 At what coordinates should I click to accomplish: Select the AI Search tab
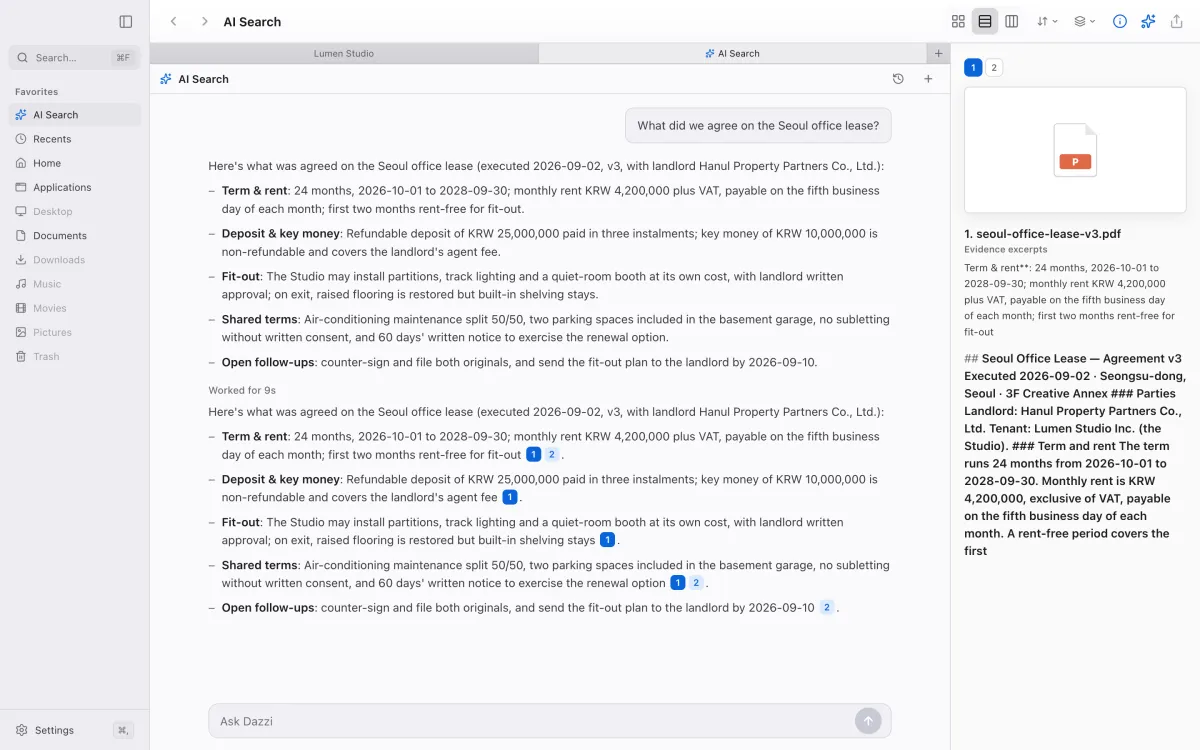732,54
